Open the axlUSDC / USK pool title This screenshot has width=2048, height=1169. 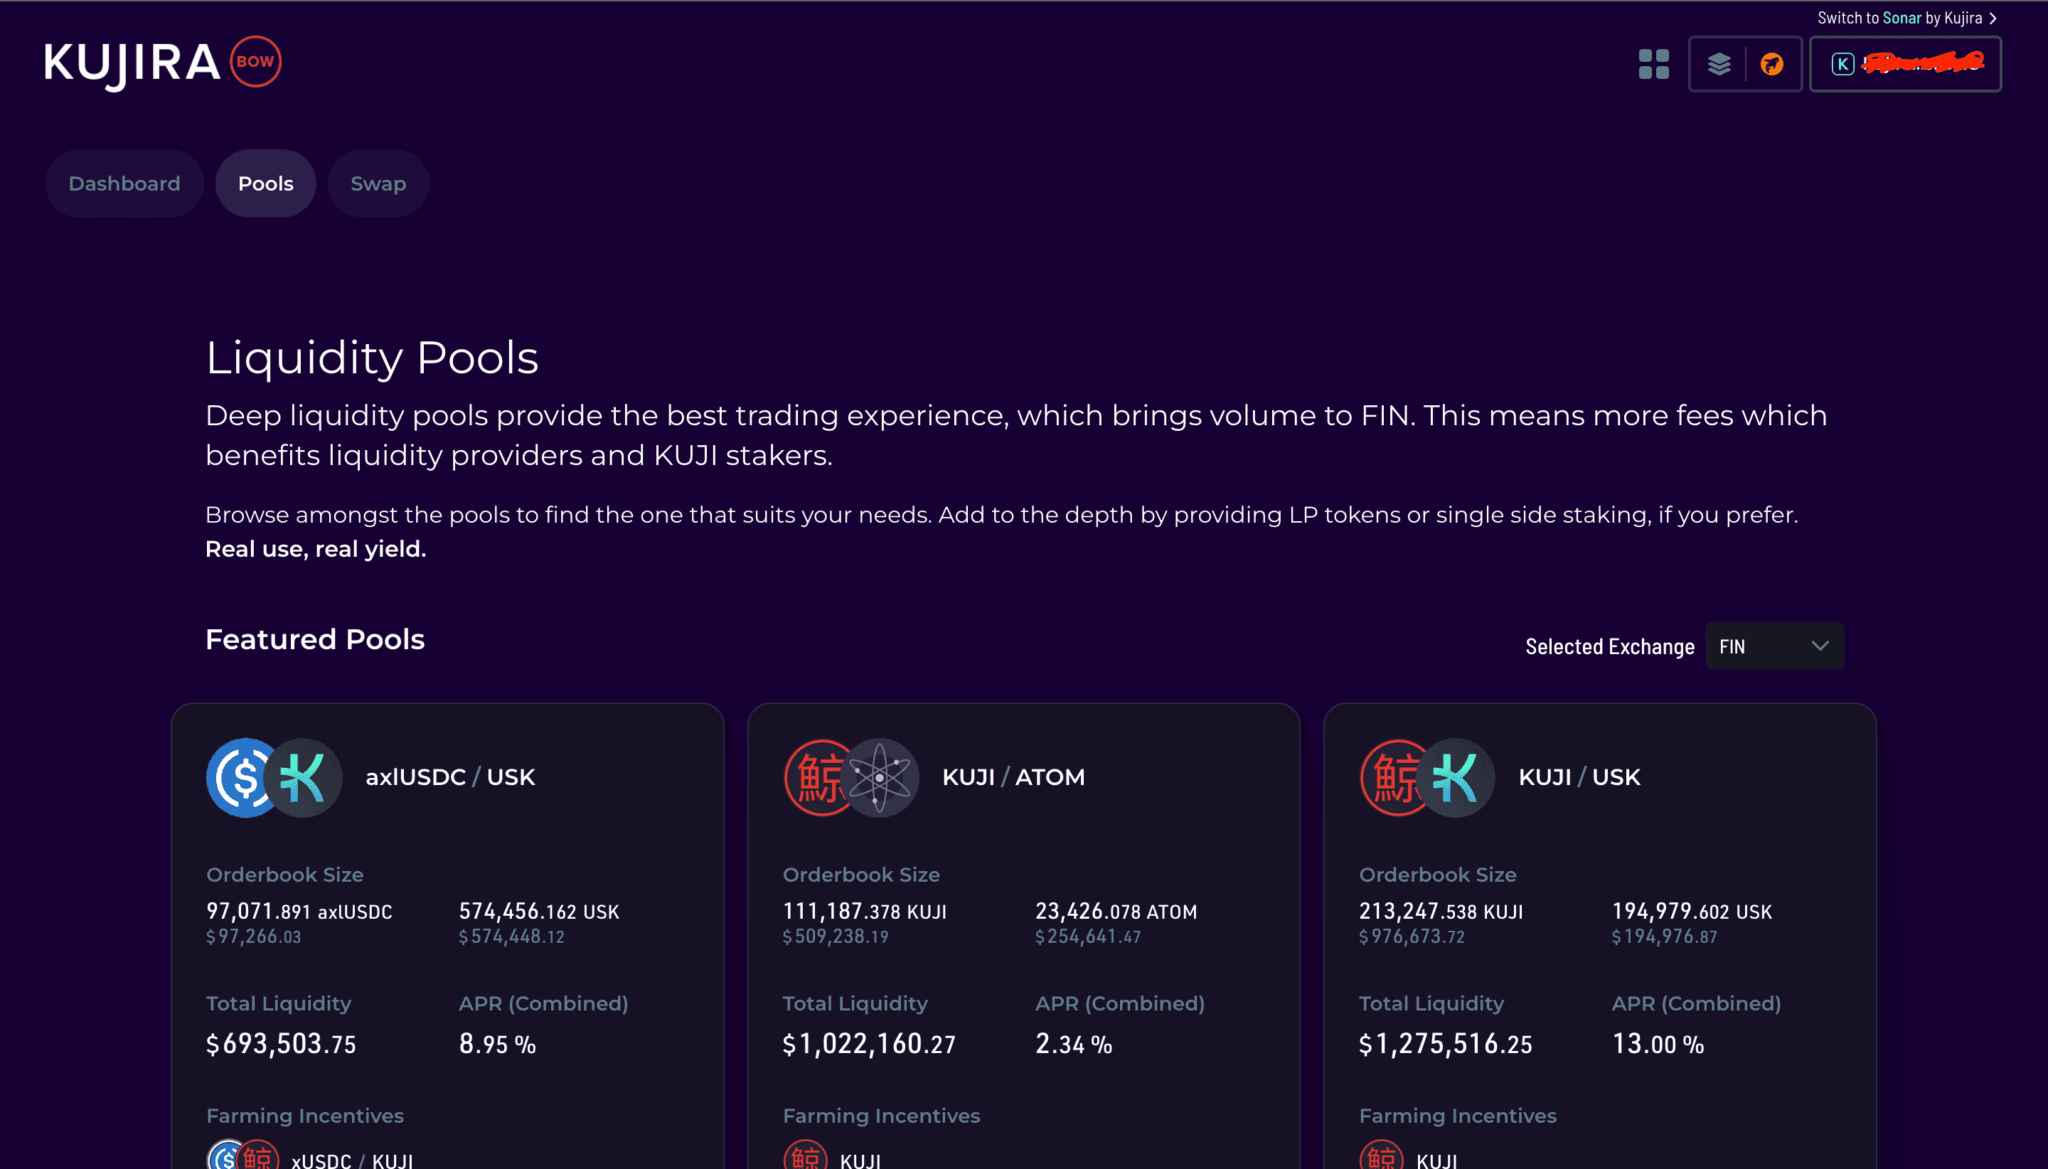450,777
